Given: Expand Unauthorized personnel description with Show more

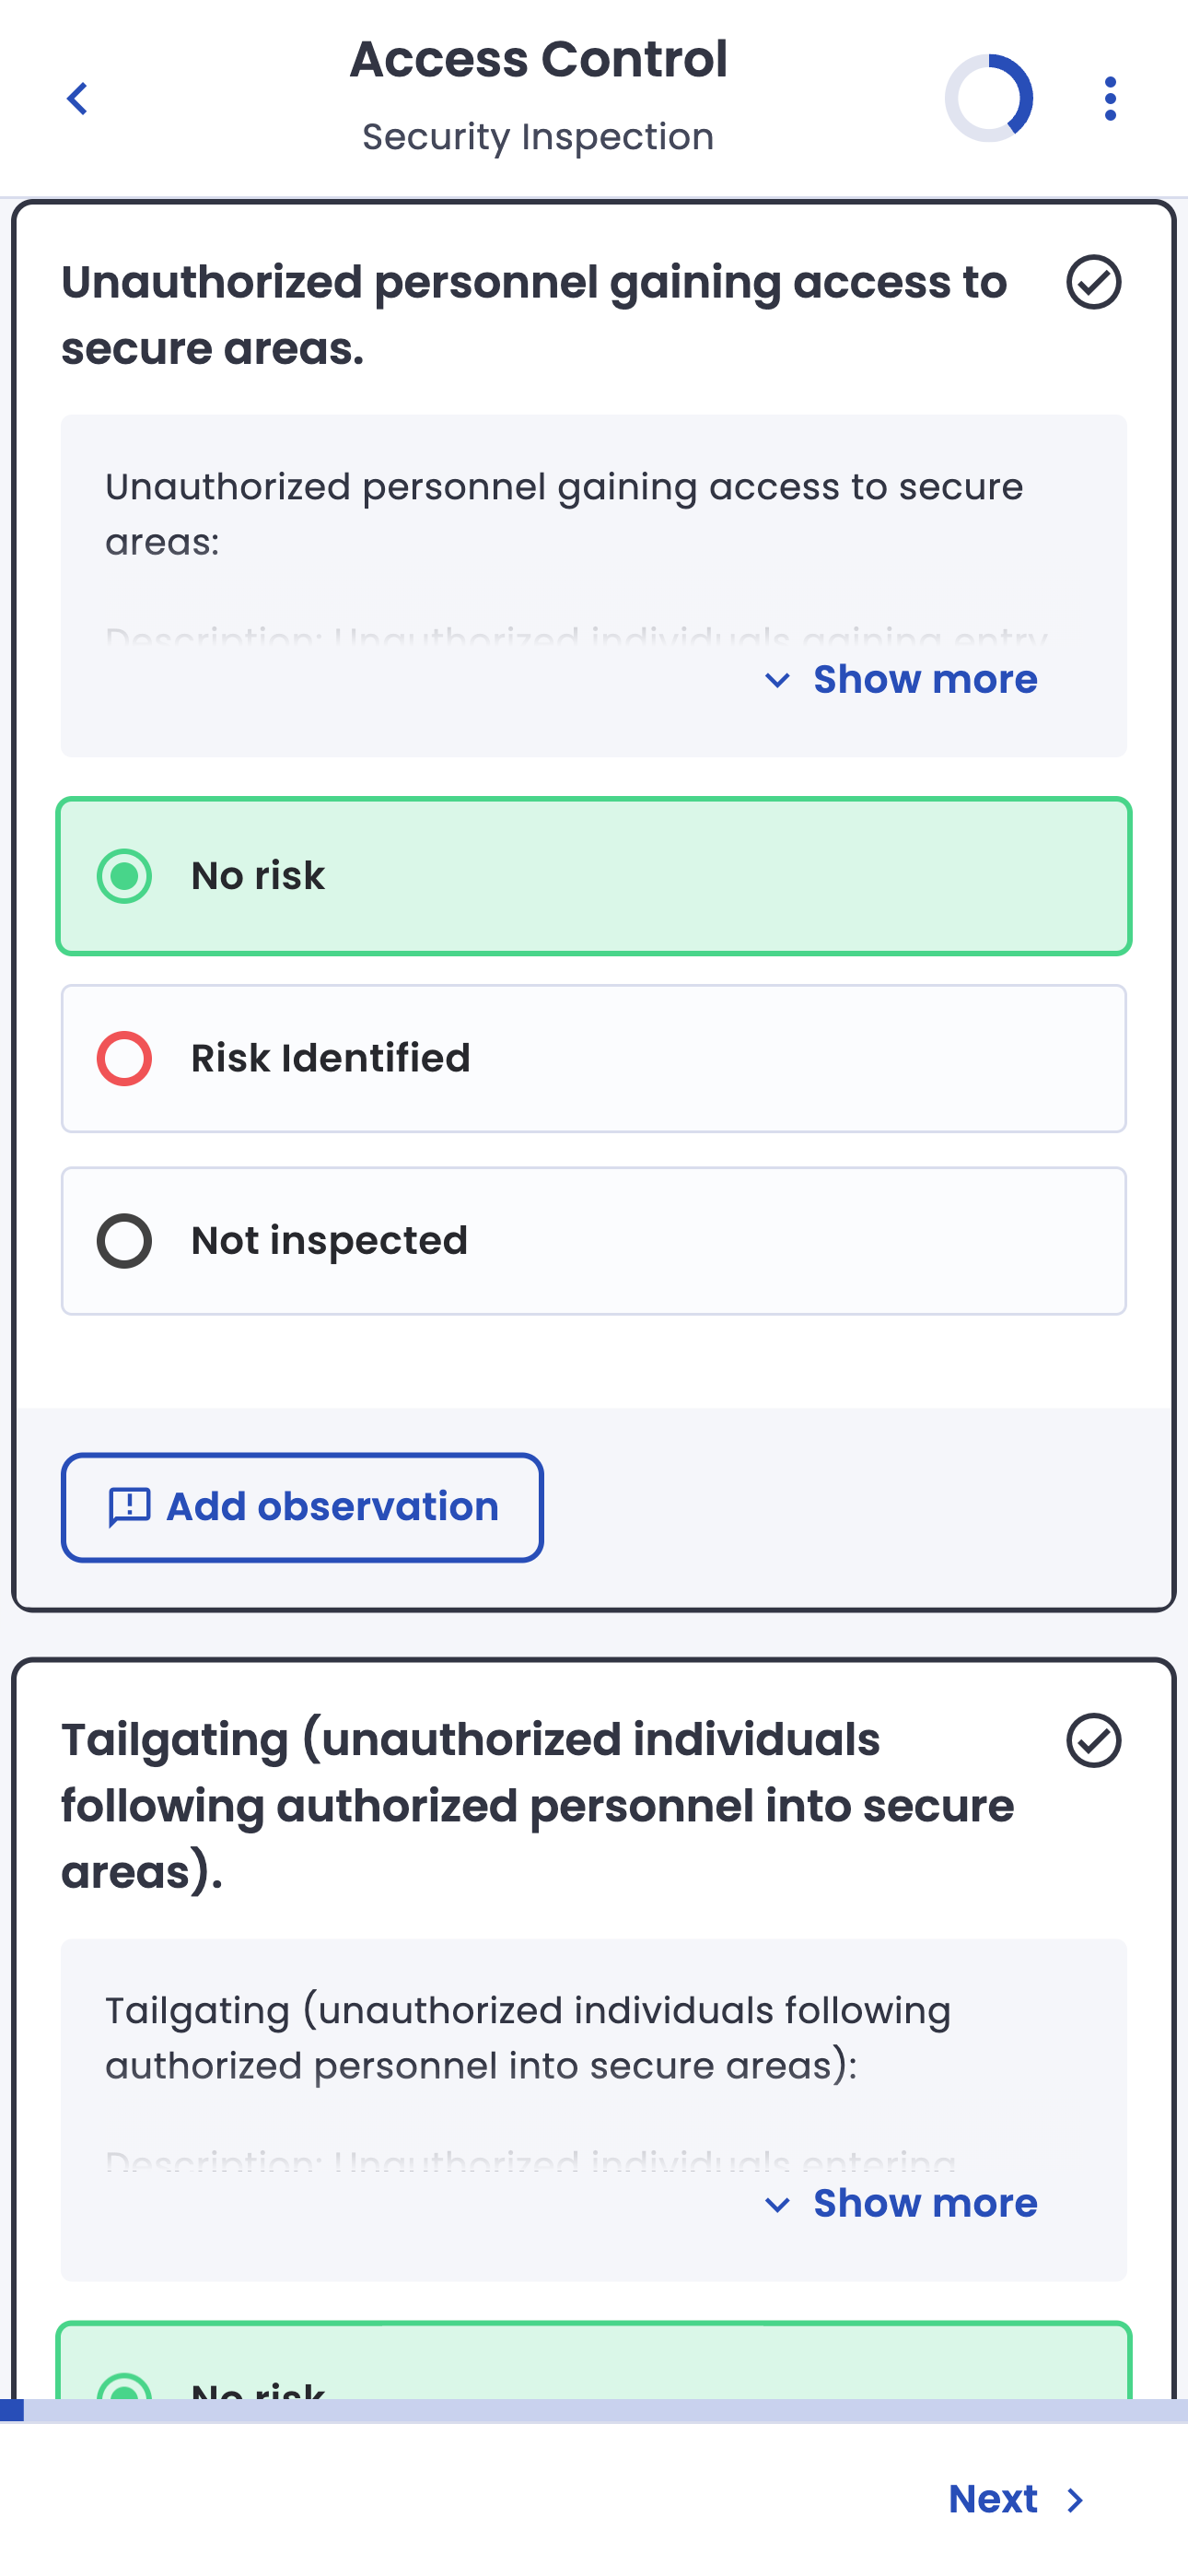Looking at the screenshot, I should pos(924,680).
